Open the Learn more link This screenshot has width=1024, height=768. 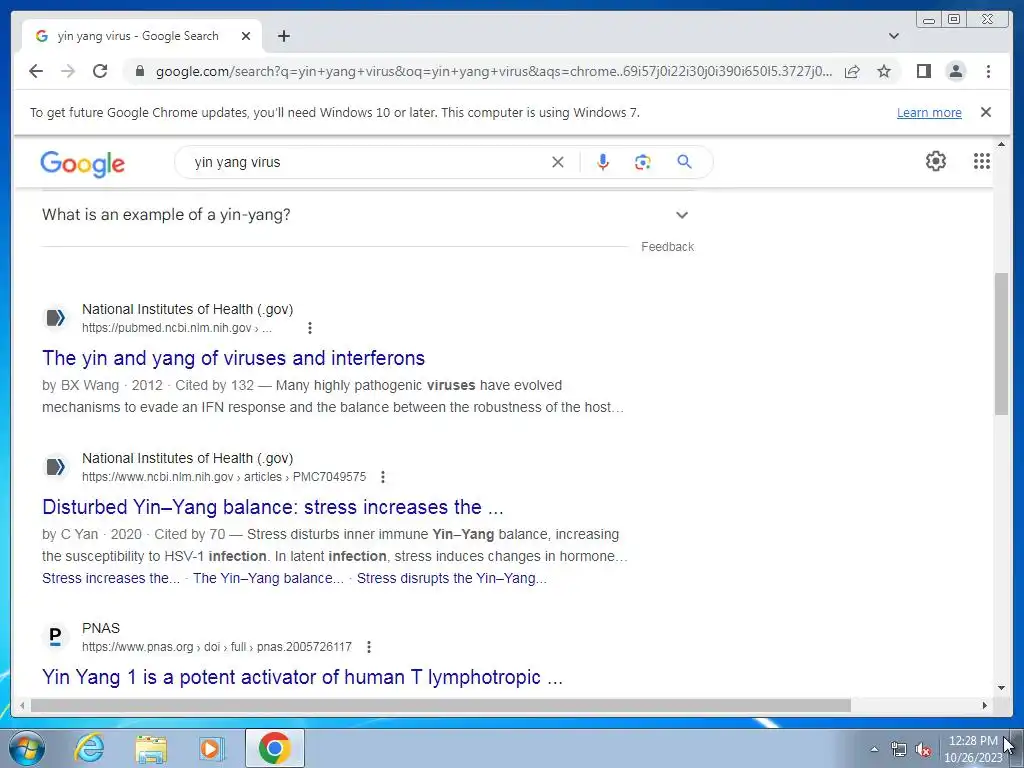[929, 112]
